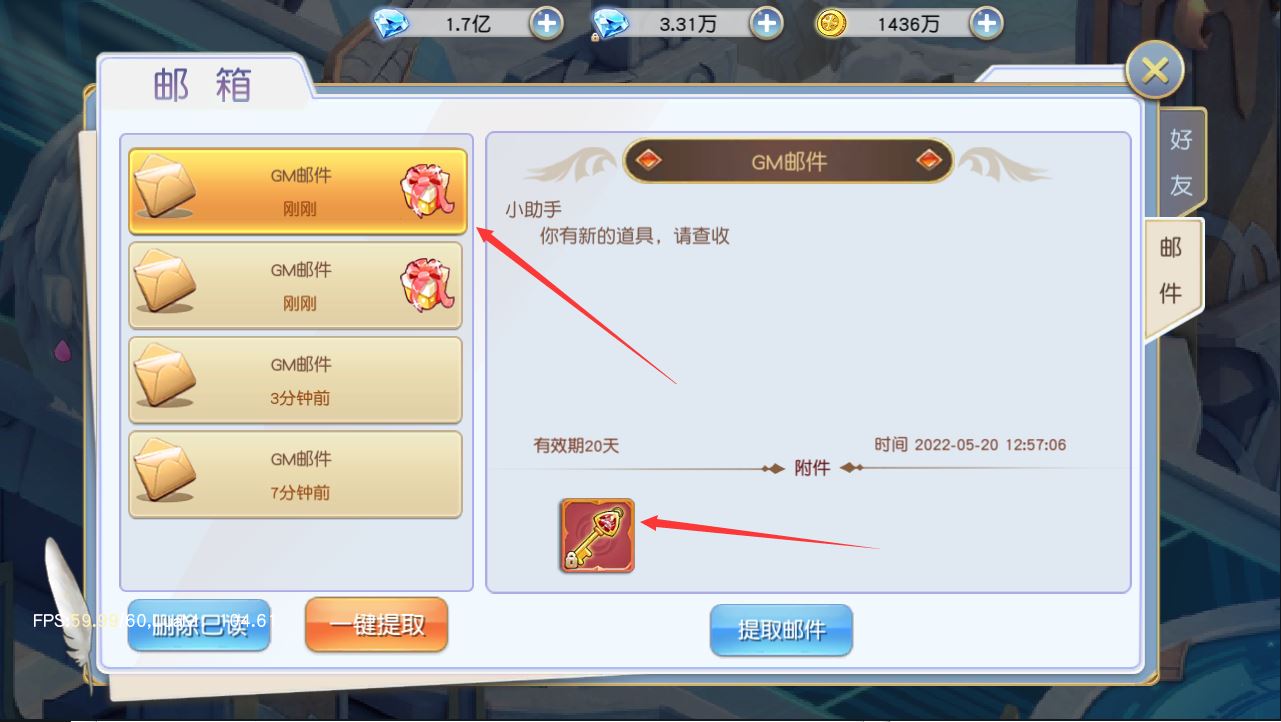Click the 提取邮件 blue button

(781, 630)
